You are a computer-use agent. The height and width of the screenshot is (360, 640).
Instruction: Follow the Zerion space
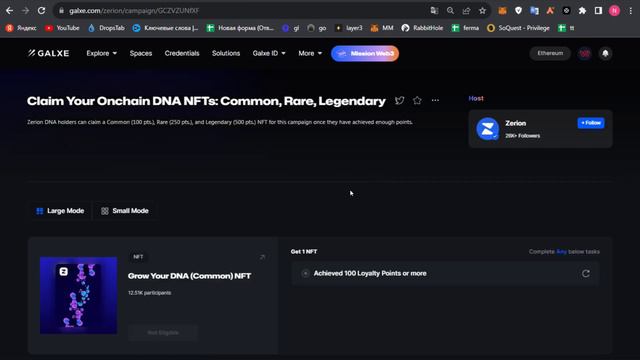point(591,123)
